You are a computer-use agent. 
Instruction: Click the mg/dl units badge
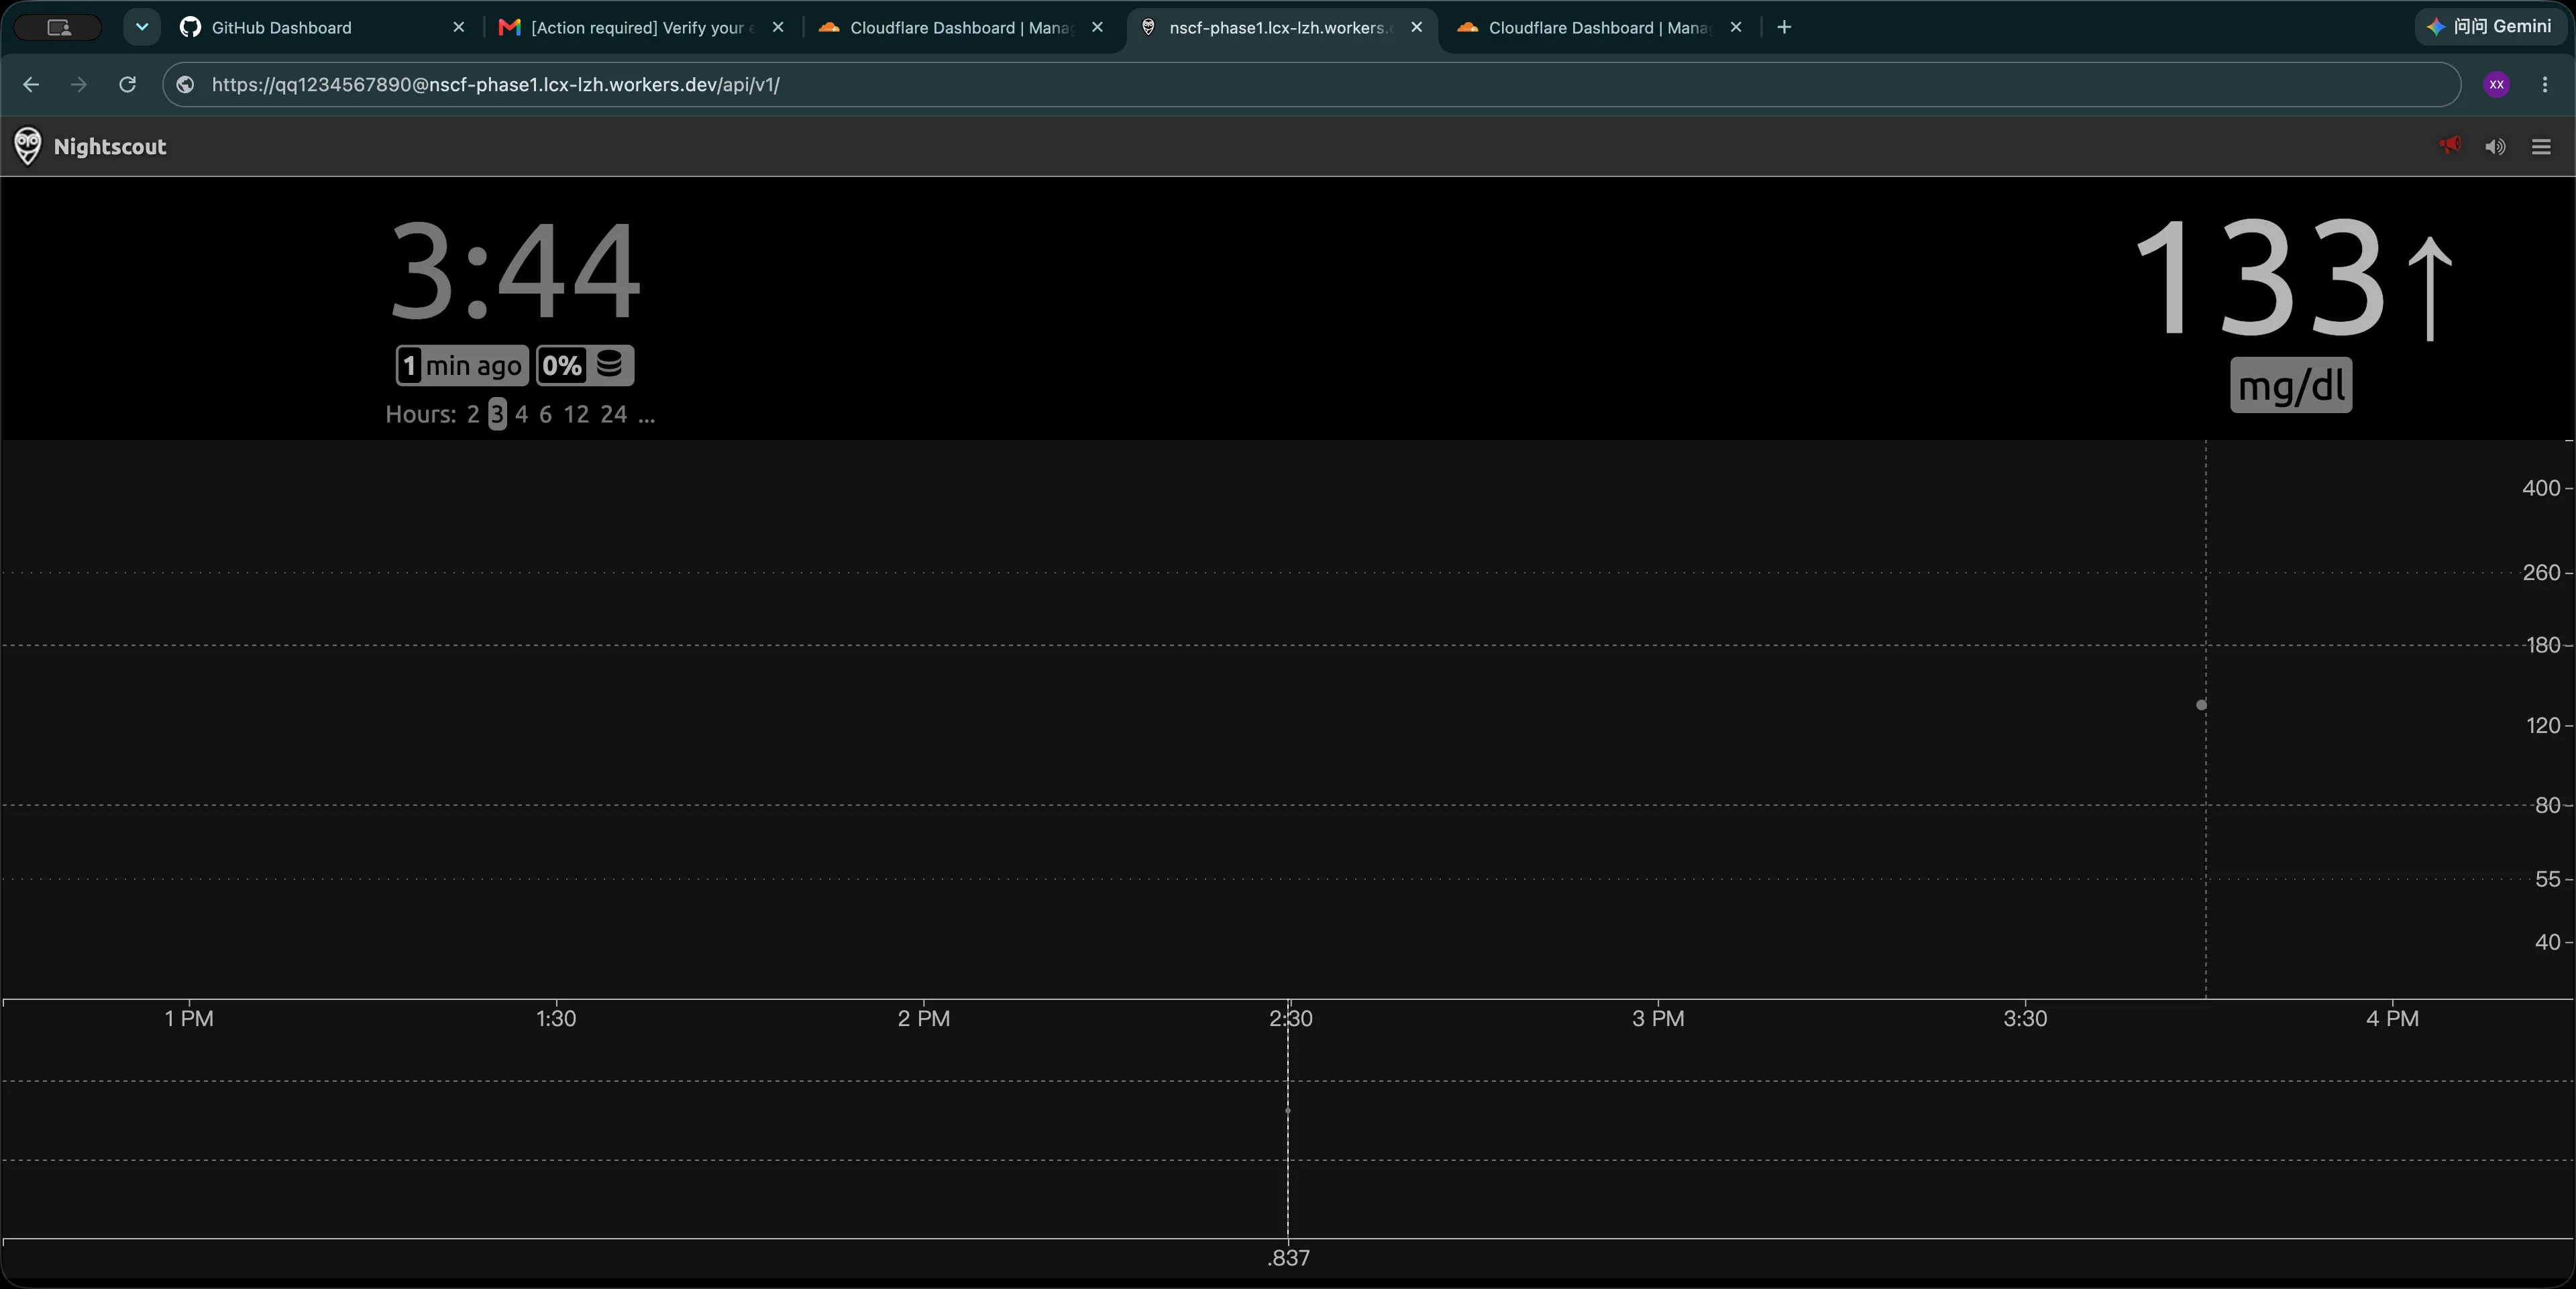click(x=2291, y=385)
